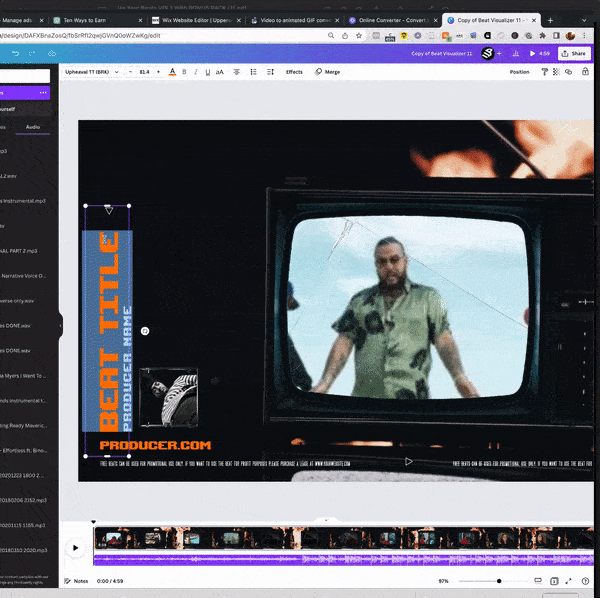Open a new browser tab
This screenshot has height=598, width=600.
click(x=550, y=20)
